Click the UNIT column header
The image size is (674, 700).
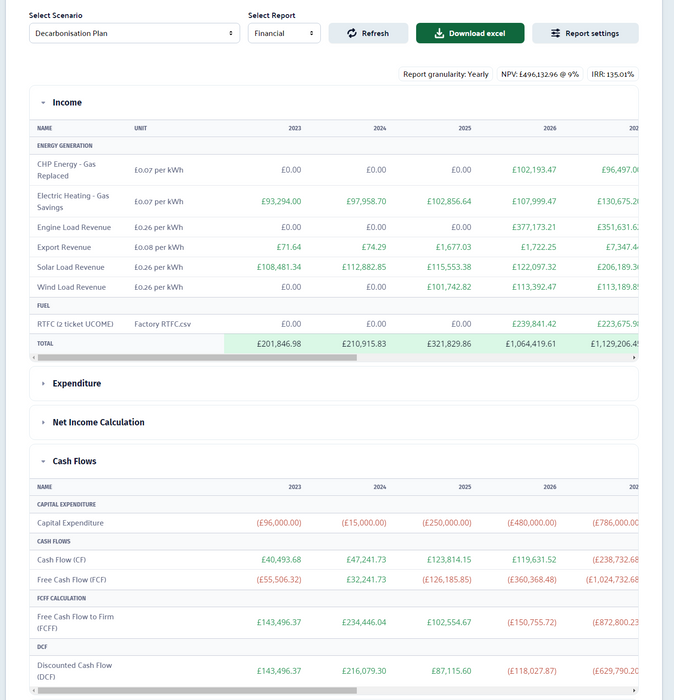pyautogui.click(x=141, y=128)
